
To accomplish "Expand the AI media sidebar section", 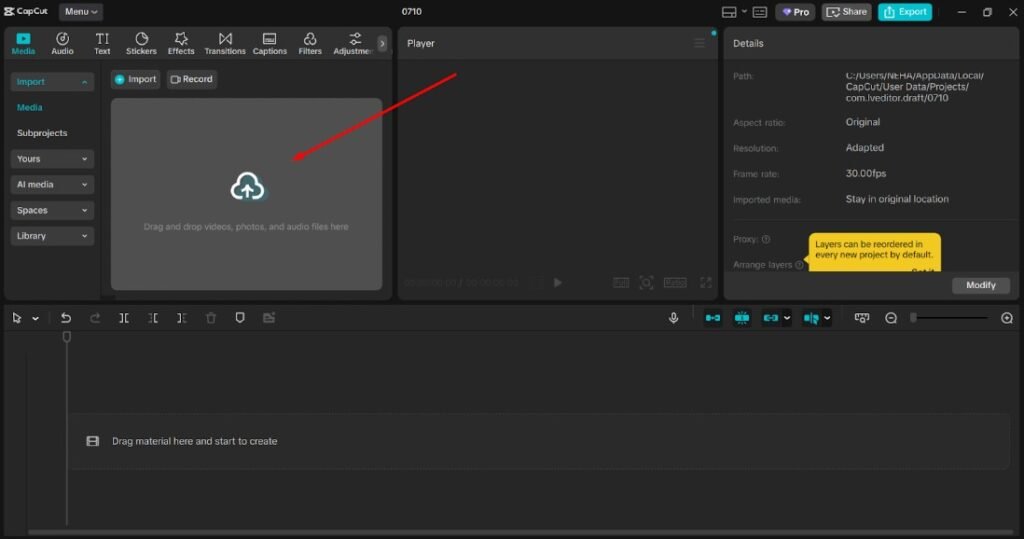I will pyautogui.click(x=53, y=185).
